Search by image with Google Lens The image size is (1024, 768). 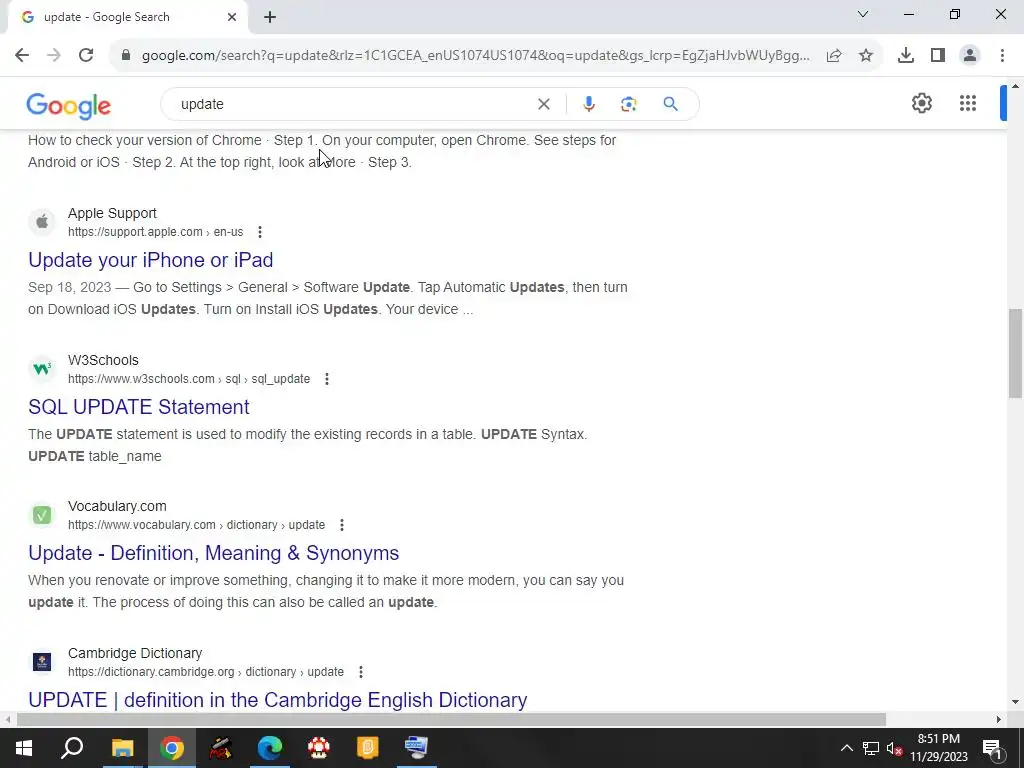(628, 104)
